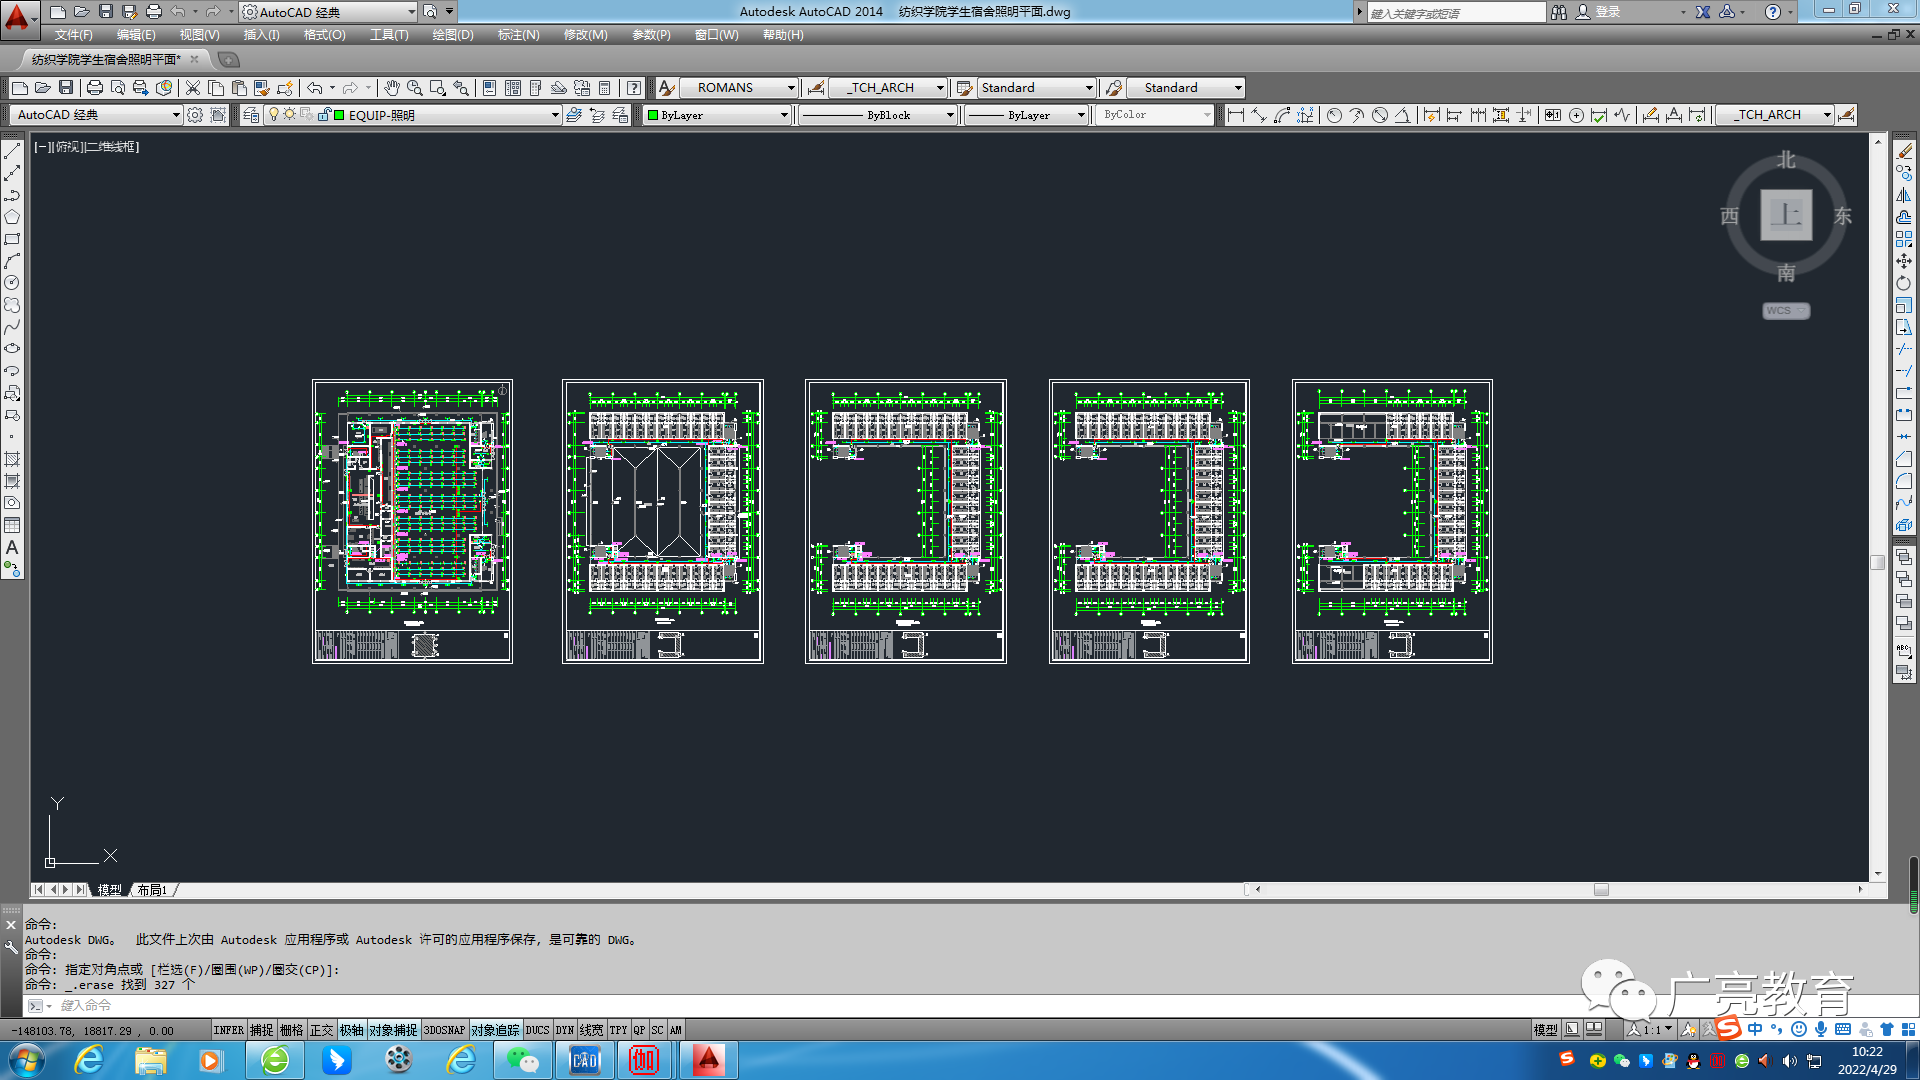Select the Pan hand tool

coord(392,88)
